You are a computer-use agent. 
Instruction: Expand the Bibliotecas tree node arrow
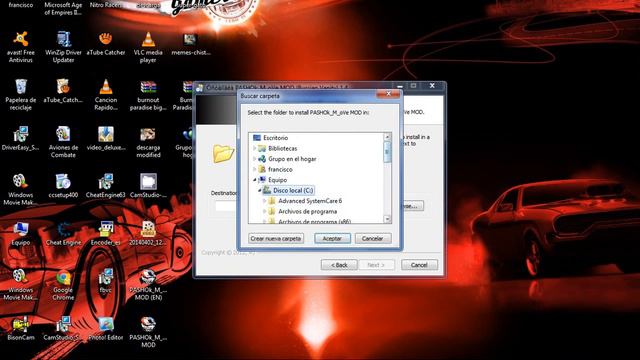(255, 149)
